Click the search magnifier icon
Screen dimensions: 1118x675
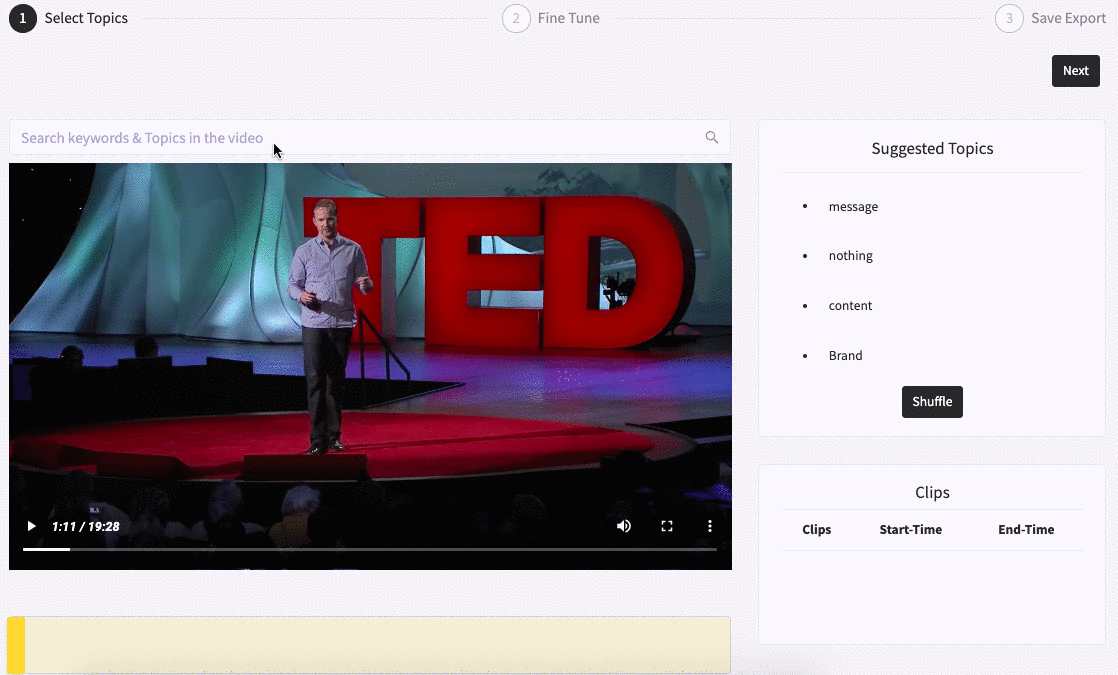[x=712, y=138]
